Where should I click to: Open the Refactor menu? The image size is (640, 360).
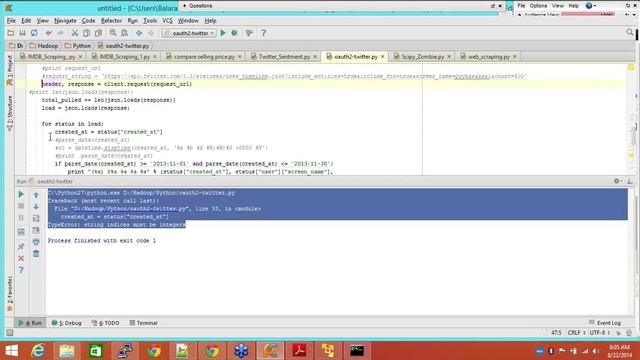(111, 20)
